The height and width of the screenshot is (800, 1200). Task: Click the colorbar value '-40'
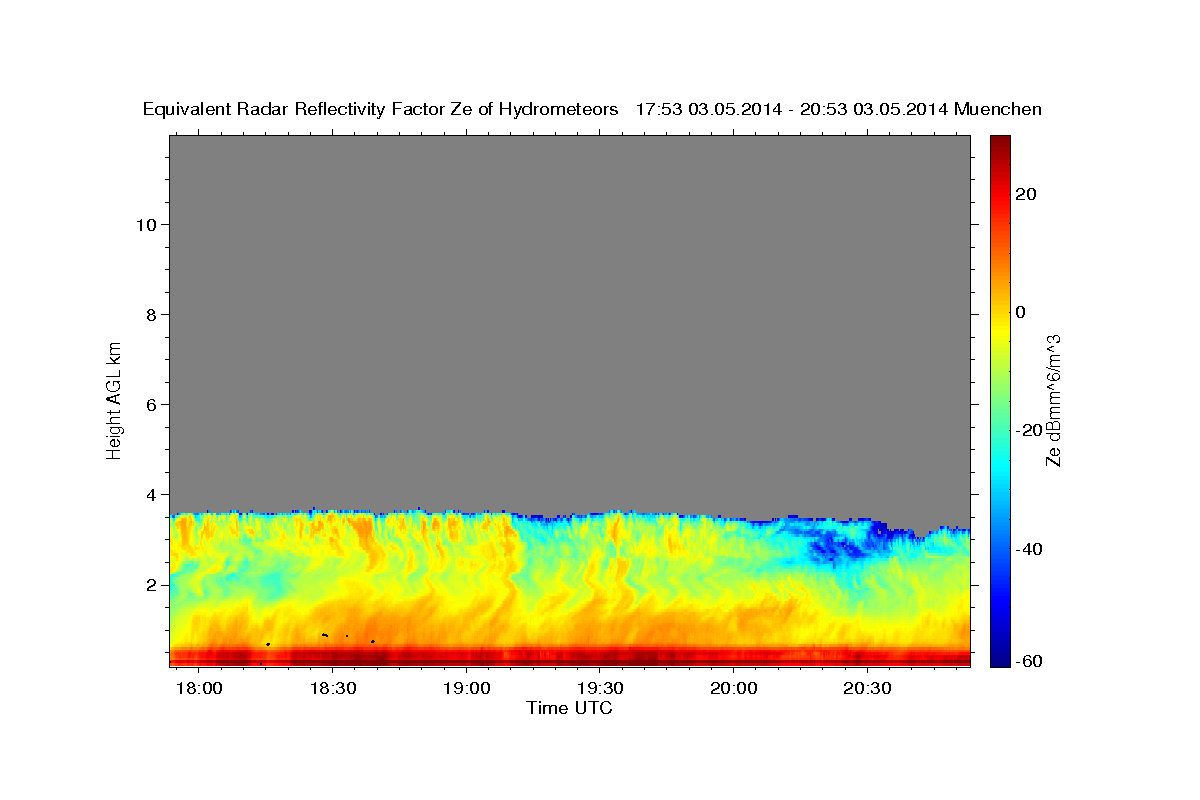1028,548
